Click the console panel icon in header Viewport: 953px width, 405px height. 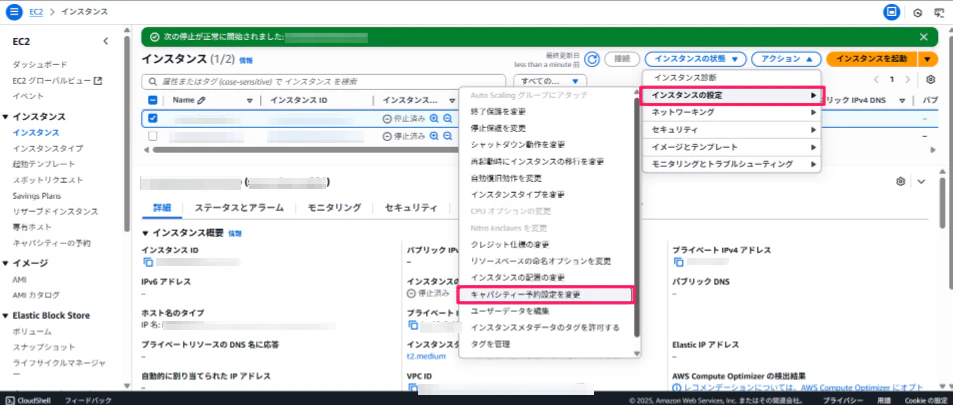pos(892,12)
